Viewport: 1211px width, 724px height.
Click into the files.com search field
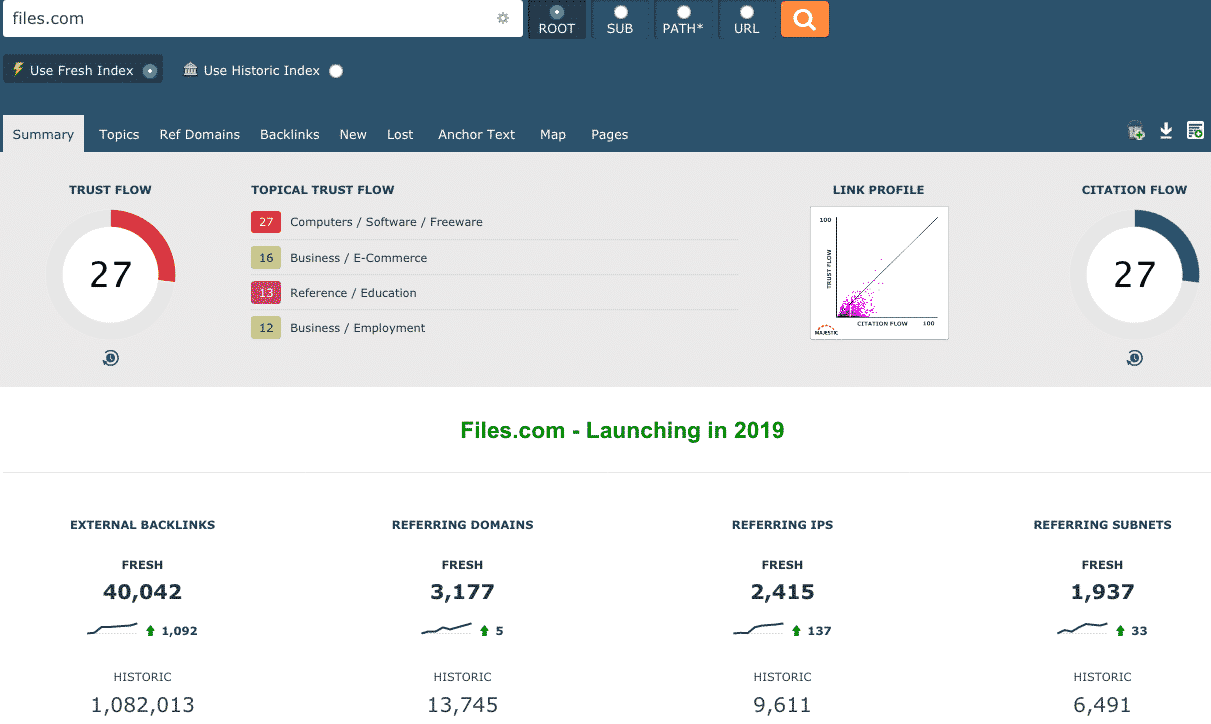(x=250, y=19)
